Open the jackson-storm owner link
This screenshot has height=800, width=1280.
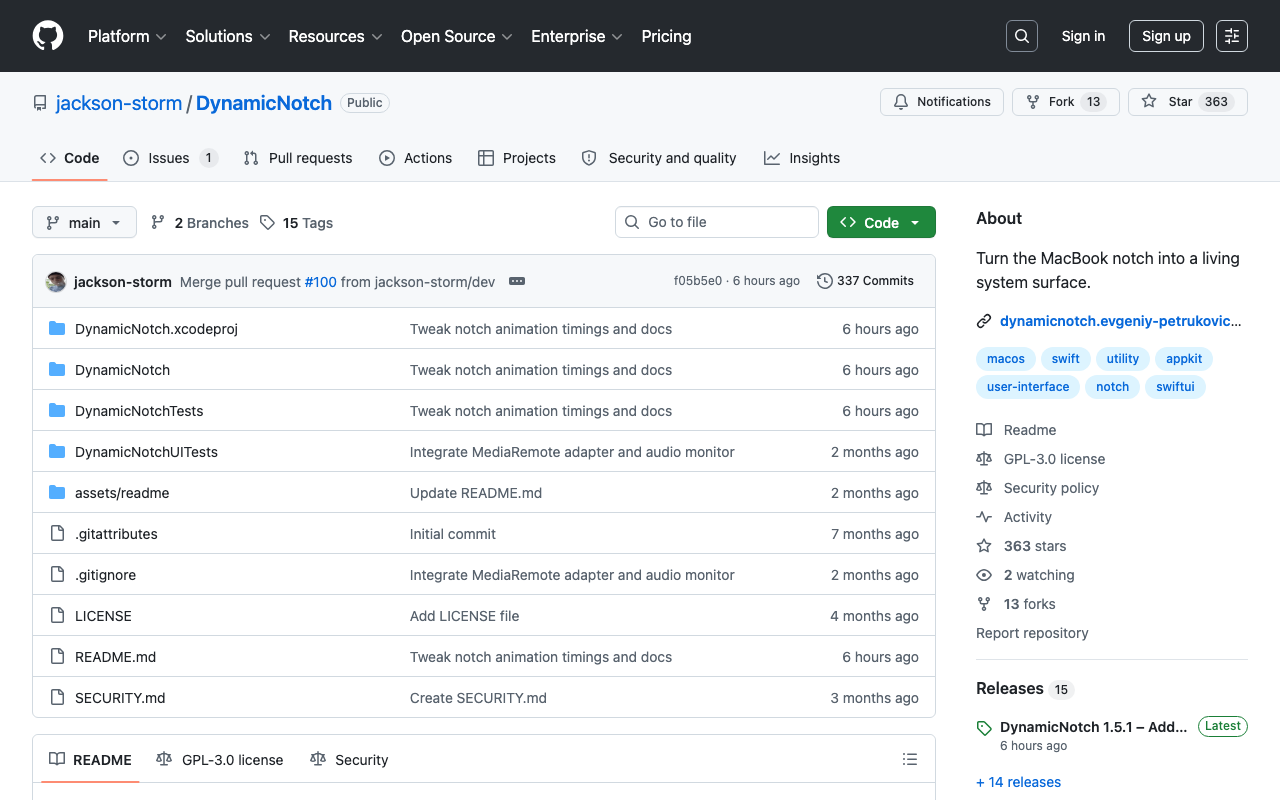click(119, 103)
